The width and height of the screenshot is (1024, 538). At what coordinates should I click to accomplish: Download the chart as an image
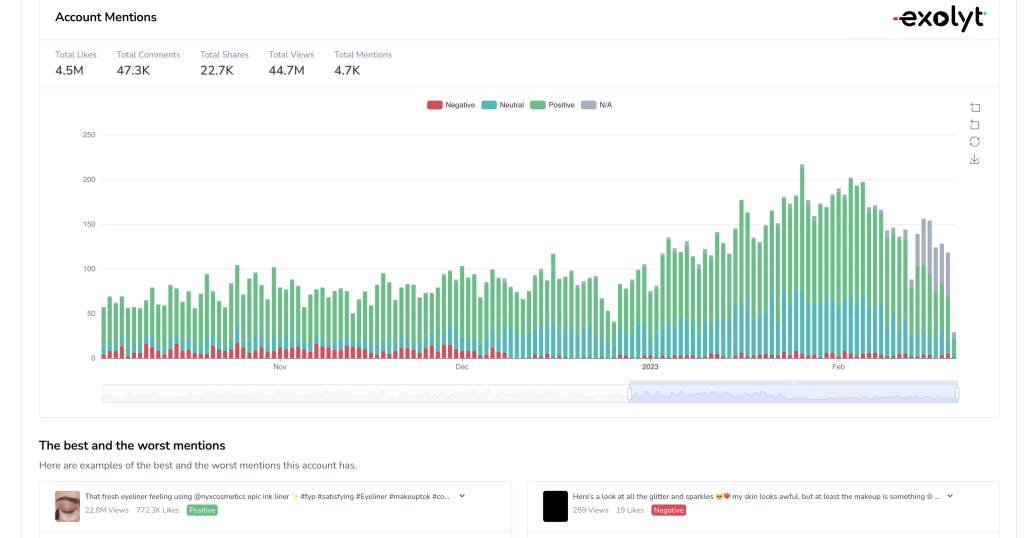pos(975,159)
